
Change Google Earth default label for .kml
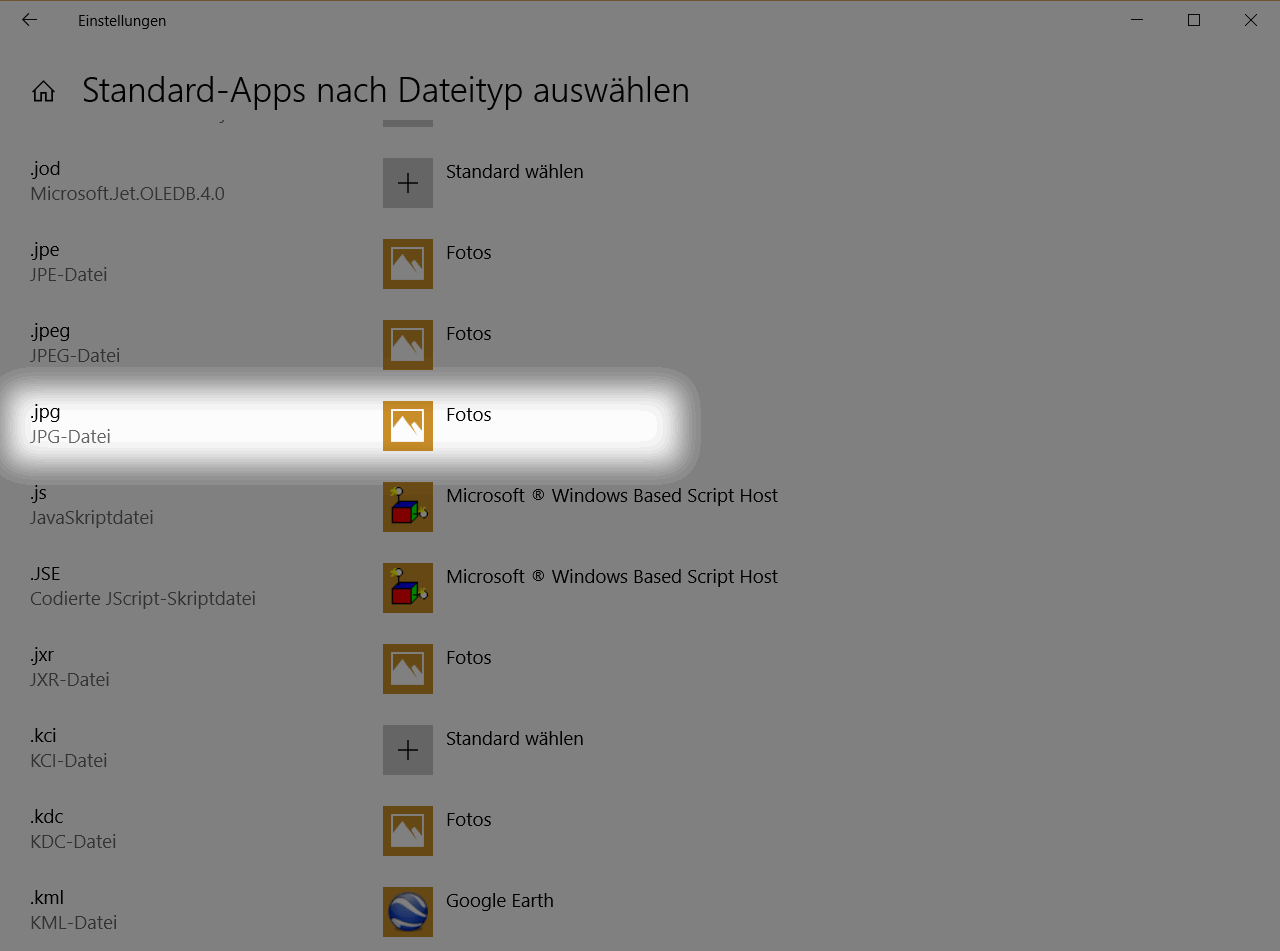[500, 901]
